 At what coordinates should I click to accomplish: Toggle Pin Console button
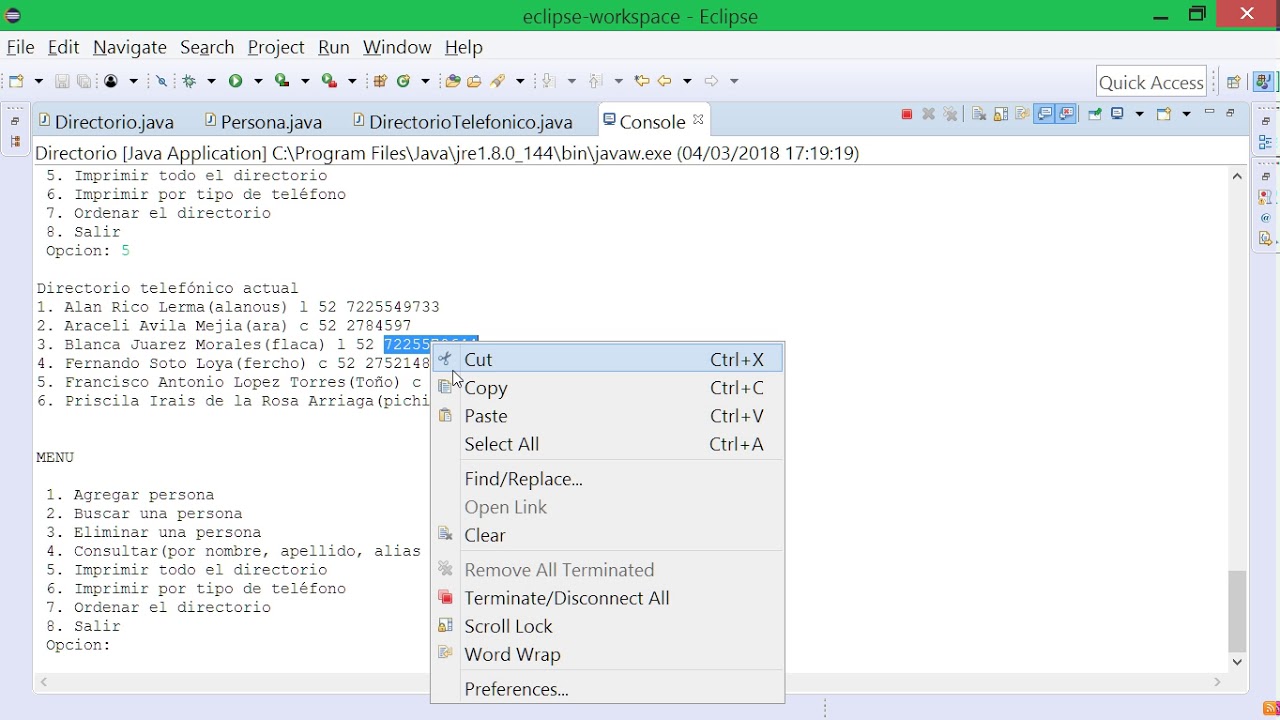point(1095,114)
